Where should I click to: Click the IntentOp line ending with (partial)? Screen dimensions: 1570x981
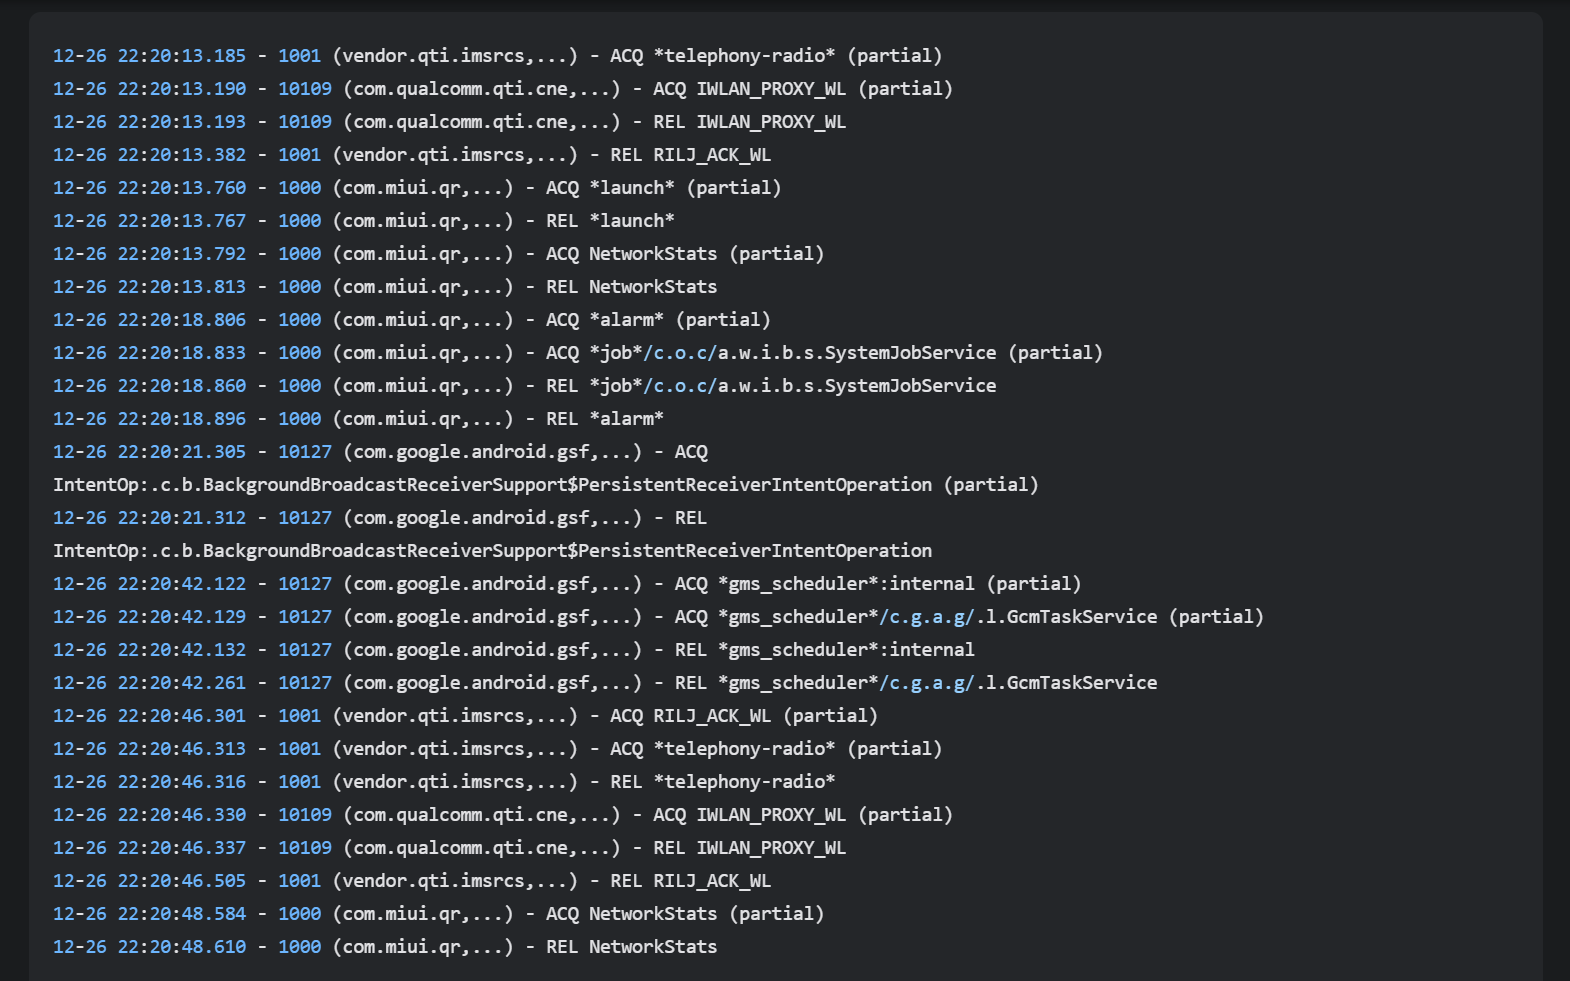point(546,485)
